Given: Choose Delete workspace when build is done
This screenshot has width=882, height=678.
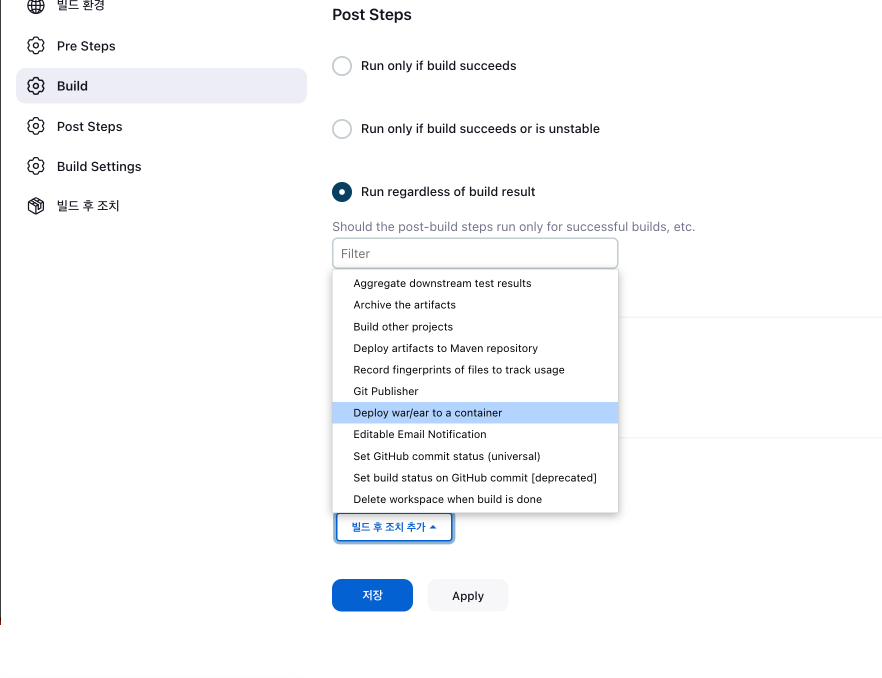Looking at the screenshot, I should pyautogui.click(x=447, y=499).
